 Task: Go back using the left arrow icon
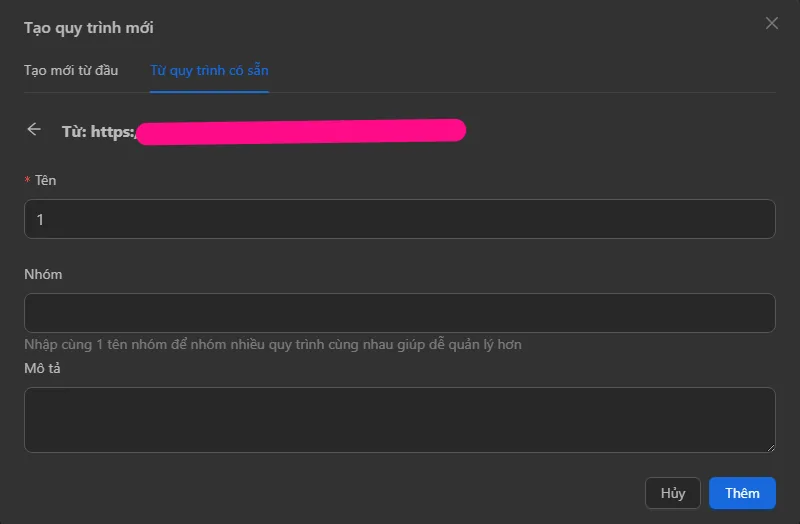[x=34, y=130]
